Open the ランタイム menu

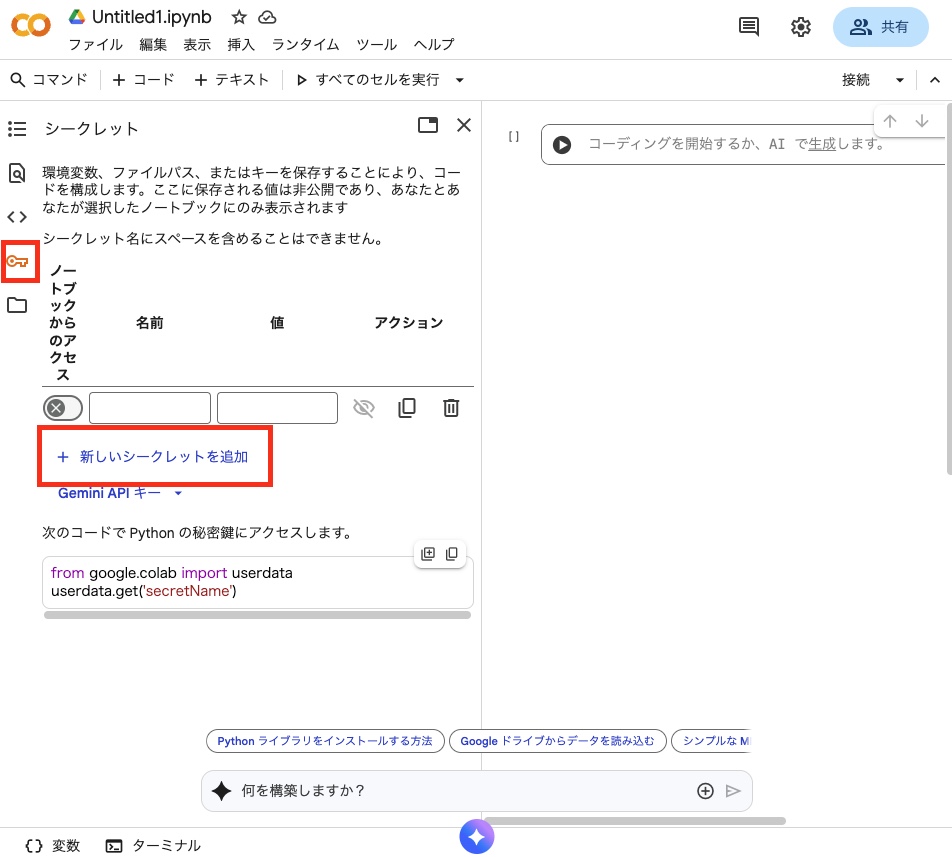point(306,44)
